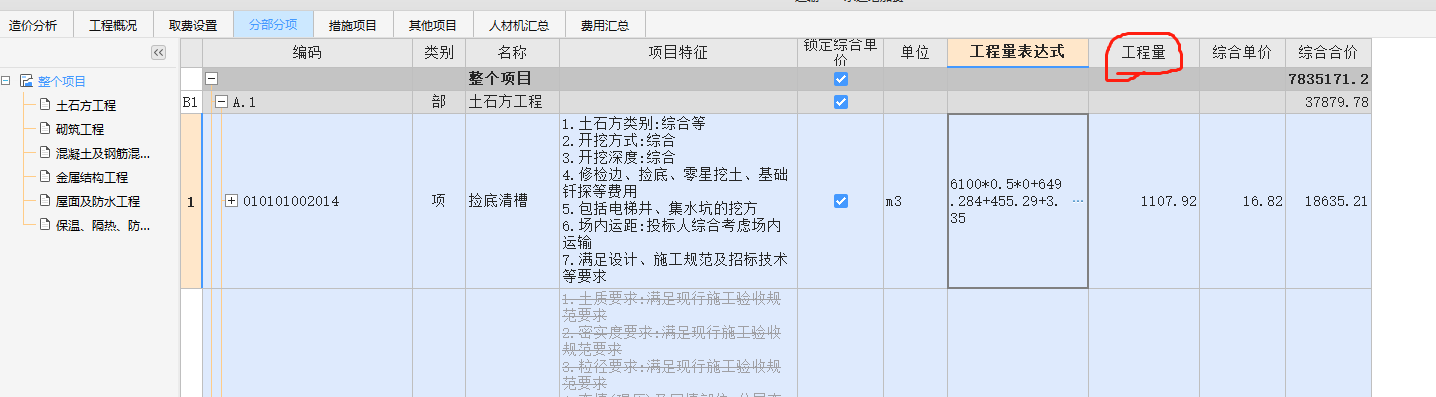The width and height of the screenshot is (1436, 397).
Task: Toggle 锁定综合单价 checkbox for 整个项目 row
Action: tap(841, 78)
